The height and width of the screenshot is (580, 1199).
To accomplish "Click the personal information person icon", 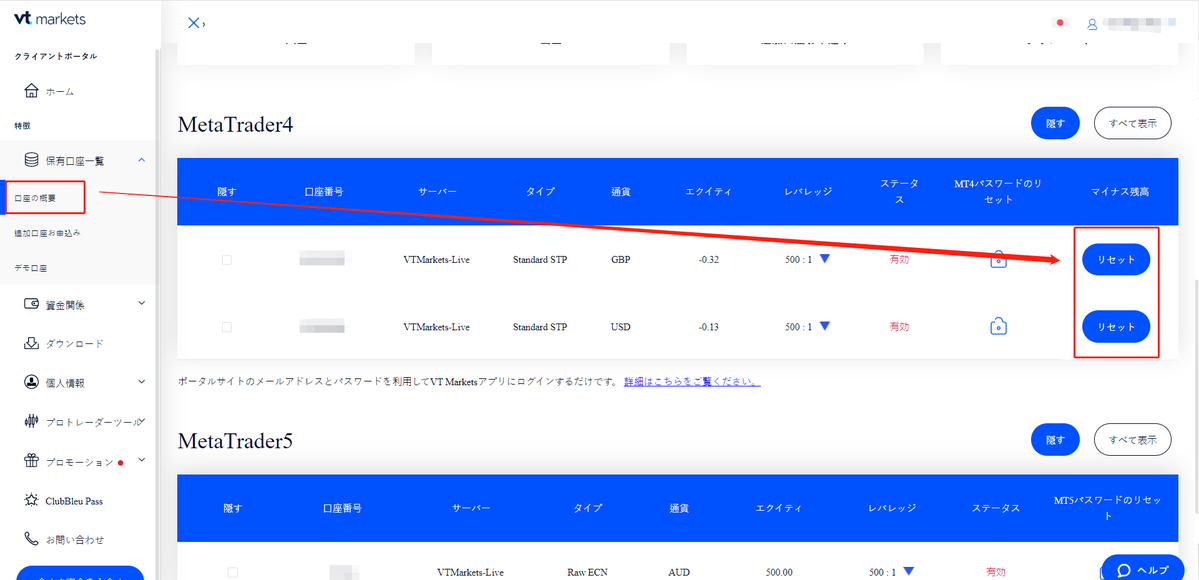I will (31, 381).
